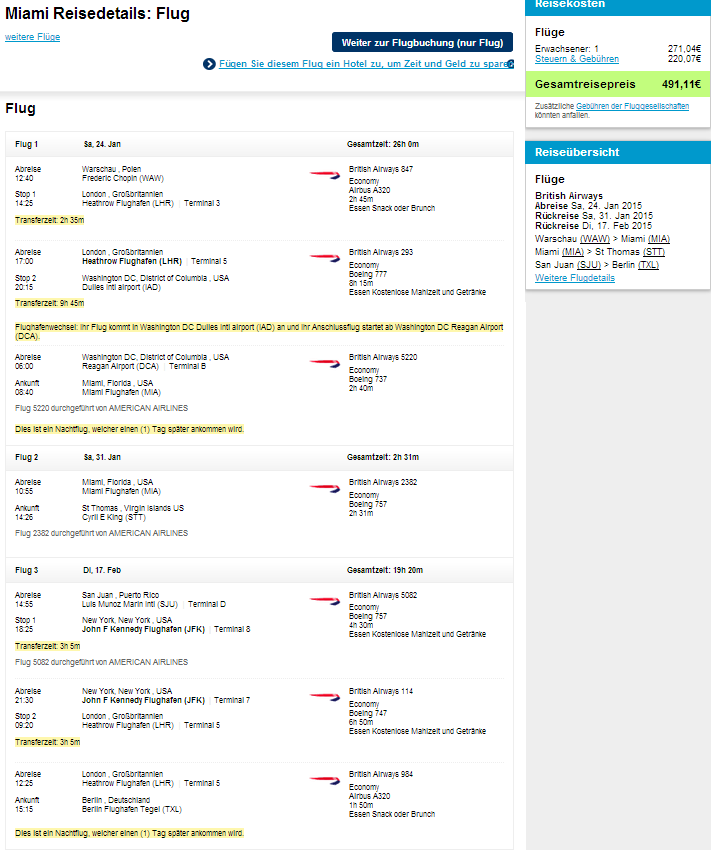Select 'Berlin Flughafen Tegel (TXL)' text

click(x=132, y=809)
